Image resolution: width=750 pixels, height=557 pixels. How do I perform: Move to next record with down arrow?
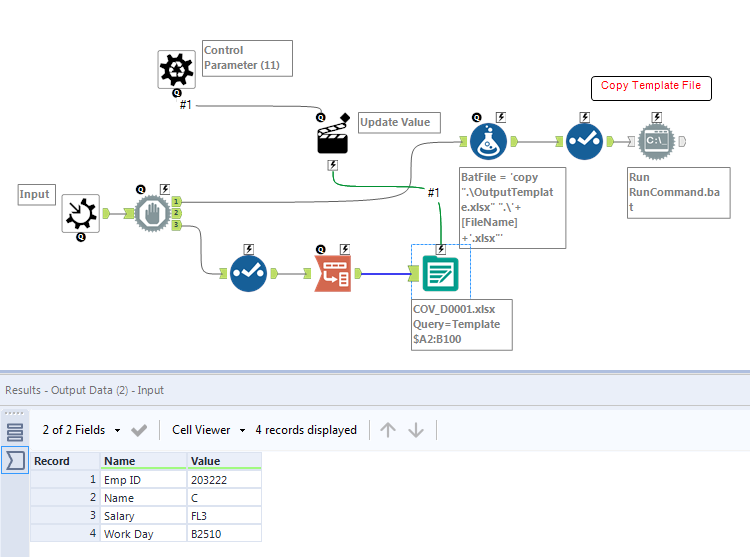tap(416, 430)
